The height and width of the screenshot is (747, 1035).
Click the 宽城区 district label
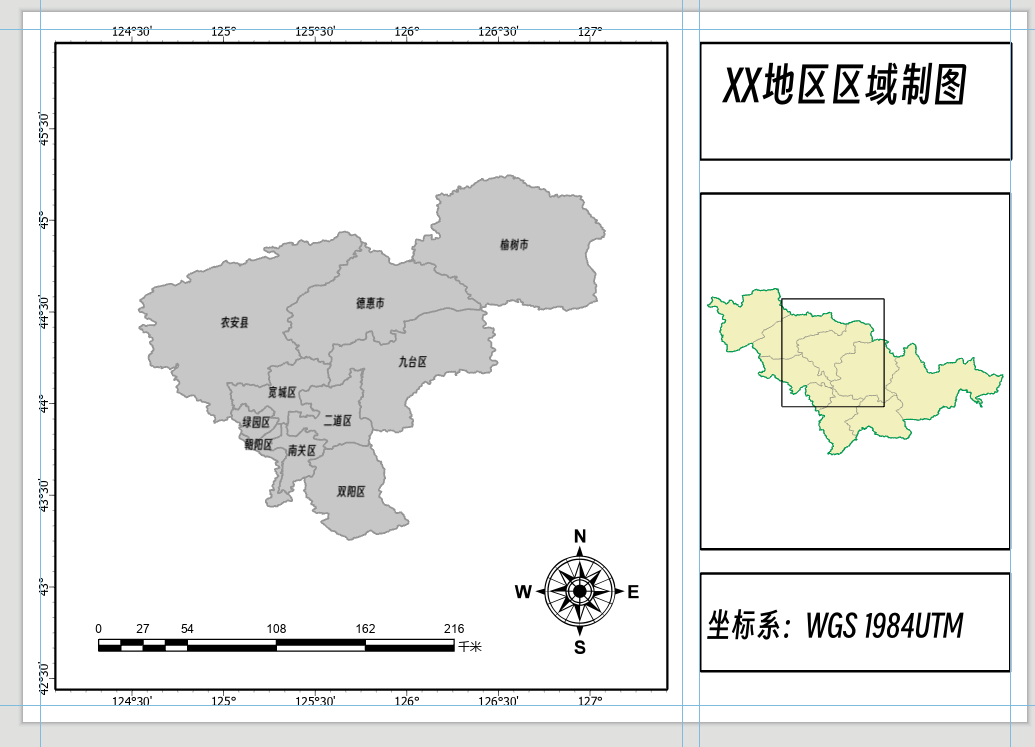282,393
